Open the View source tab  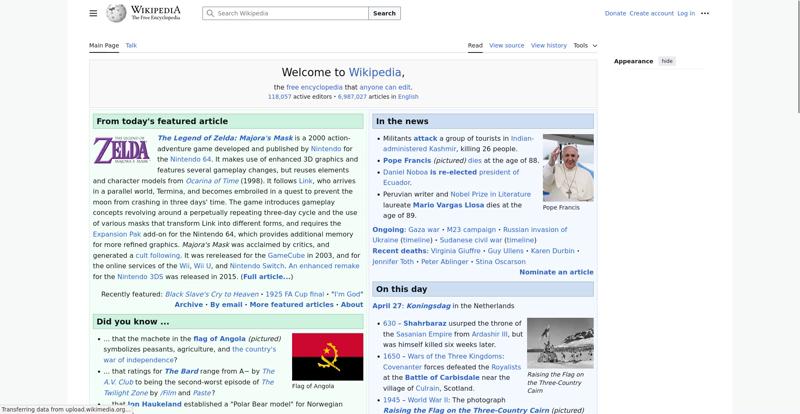(507, 45)
